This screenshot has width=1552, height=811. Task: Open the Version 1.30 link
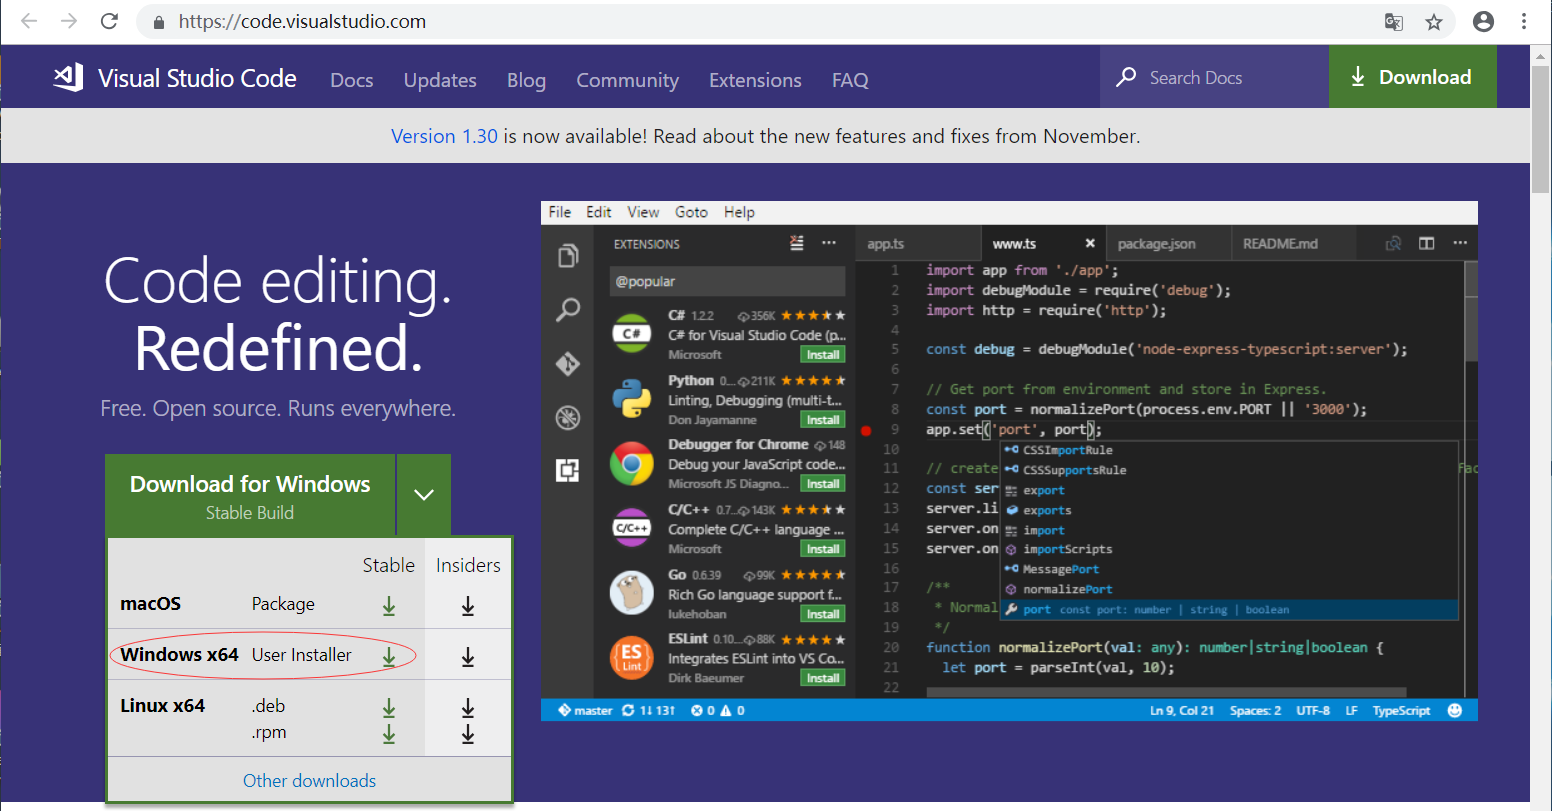[x=444, y=136]
